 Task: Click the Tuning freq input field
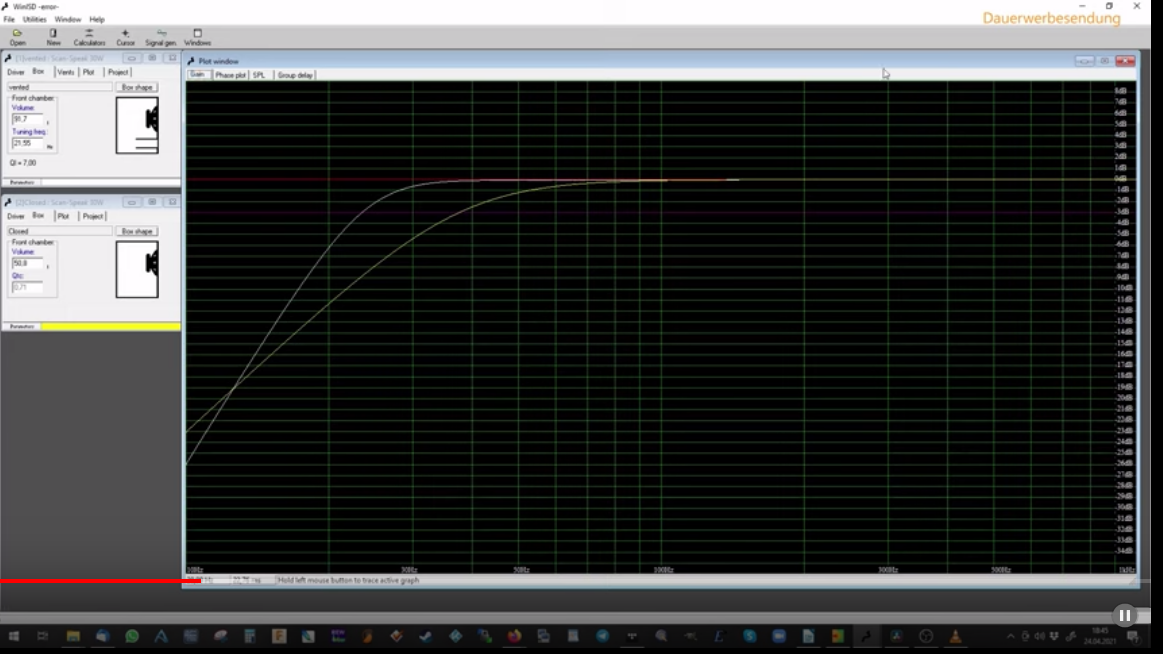click(x=27, y=143)
